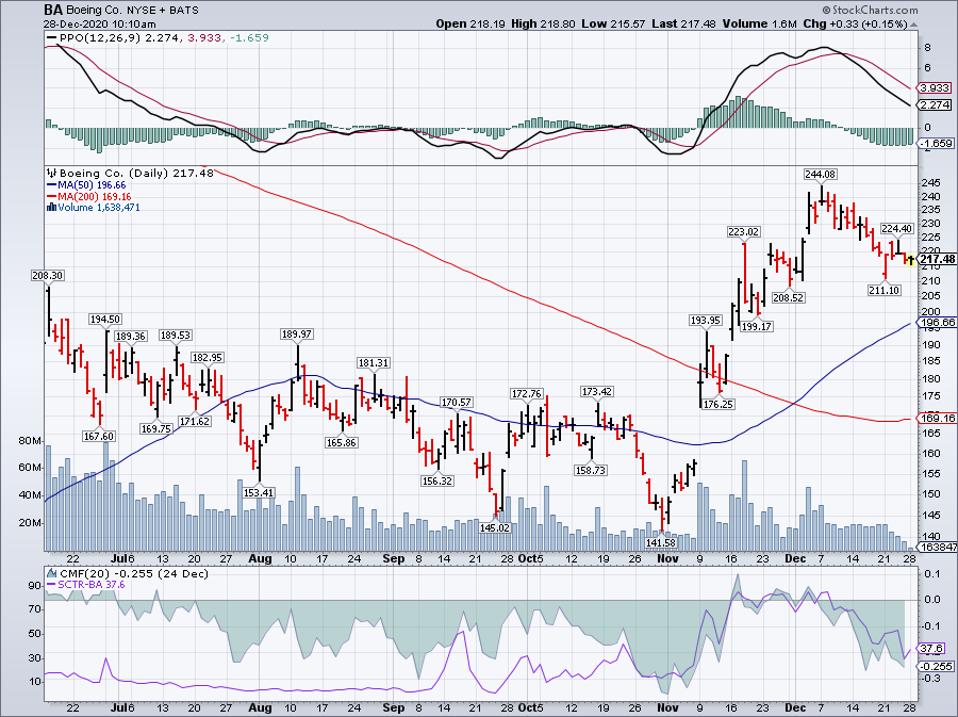Click the 173.42 price label
Image resolution: width=958 pixels, height=717 pixels.
(x=597, y=391)
